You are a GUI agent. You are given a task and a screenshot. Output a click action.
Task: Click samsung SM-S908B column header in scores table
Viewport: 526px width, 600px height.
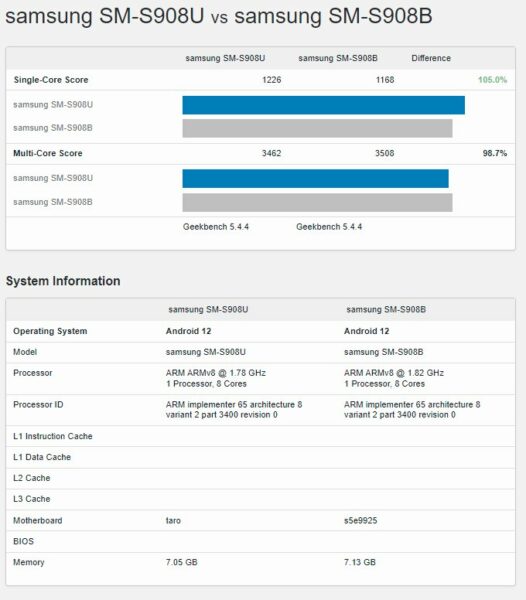(338, 58)
